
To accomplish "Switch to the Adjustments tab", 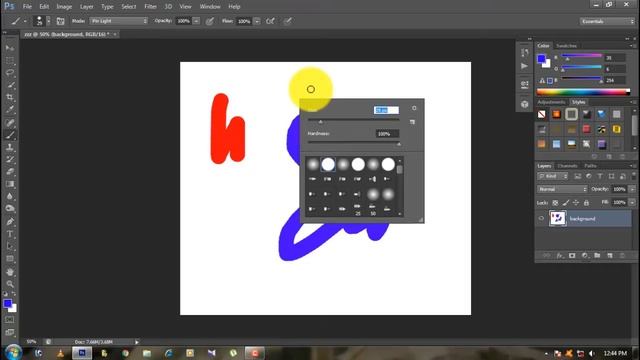I will pos(551,102).
